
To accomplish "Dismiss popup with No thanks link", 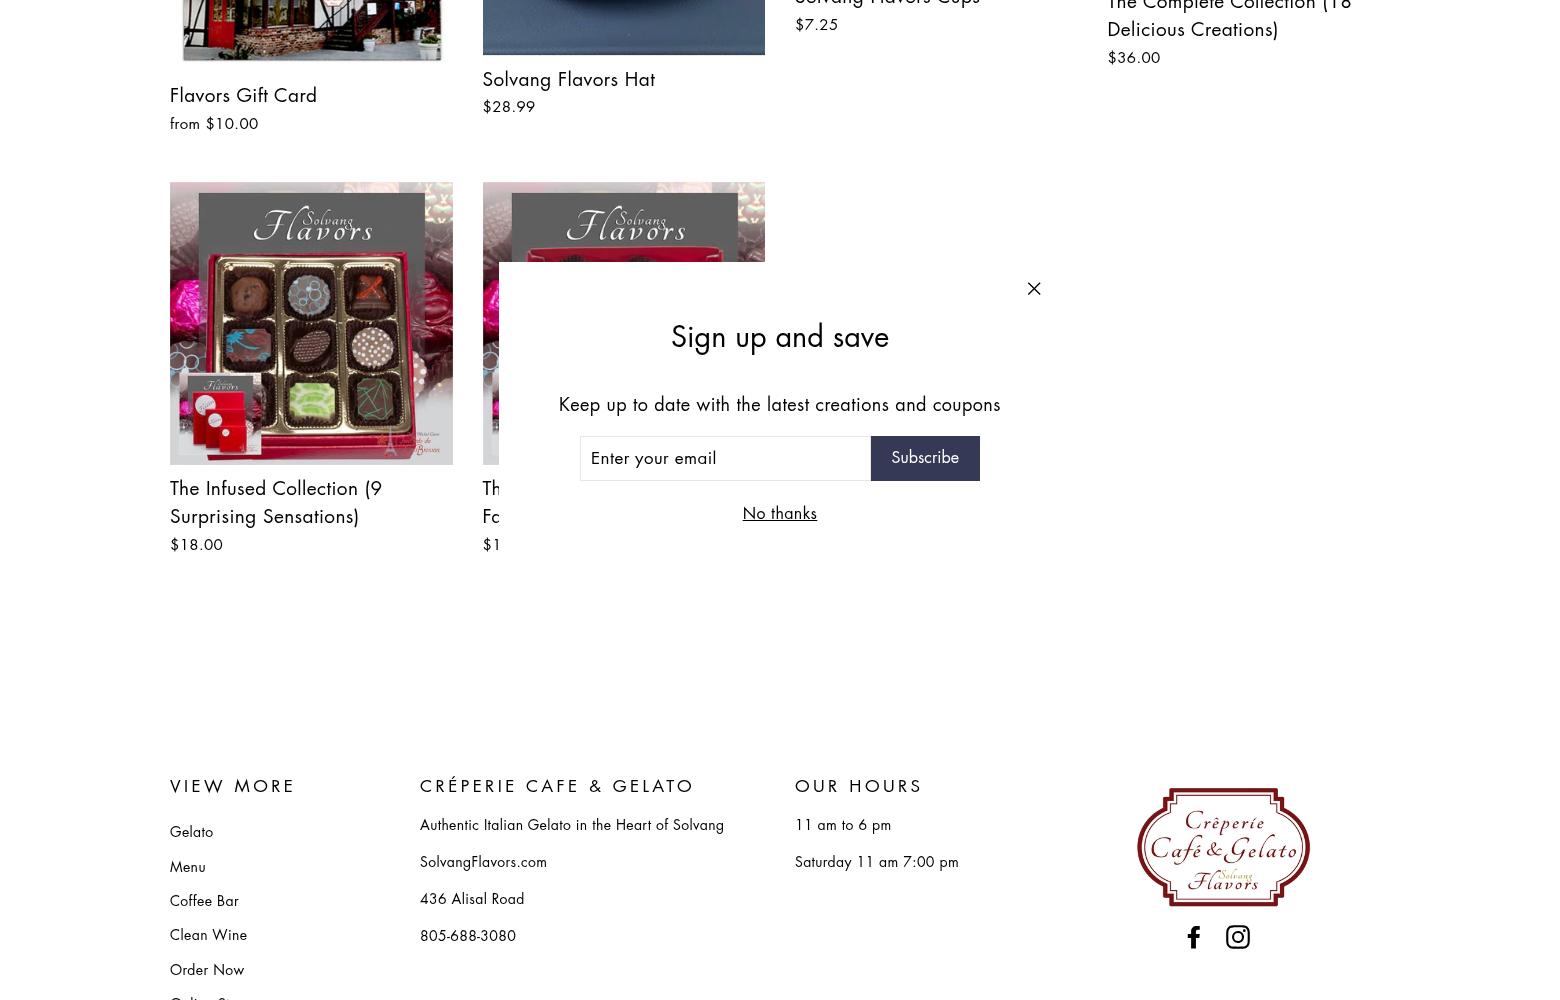I will point(779,513).
